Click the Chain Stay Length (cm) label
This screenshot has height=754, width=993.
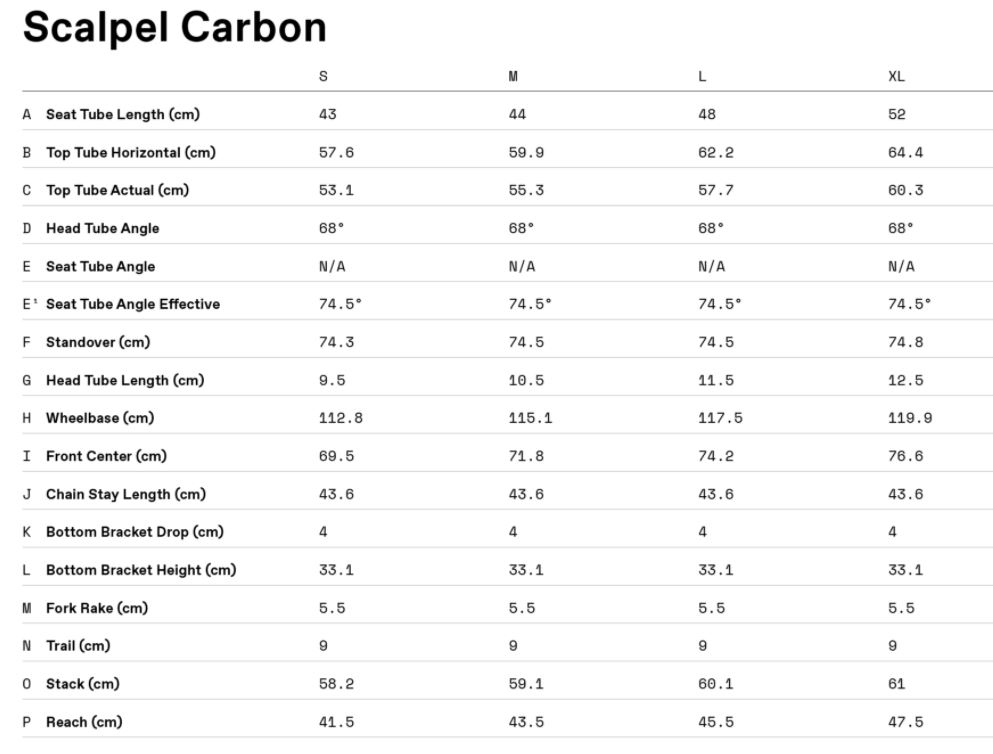126,494
